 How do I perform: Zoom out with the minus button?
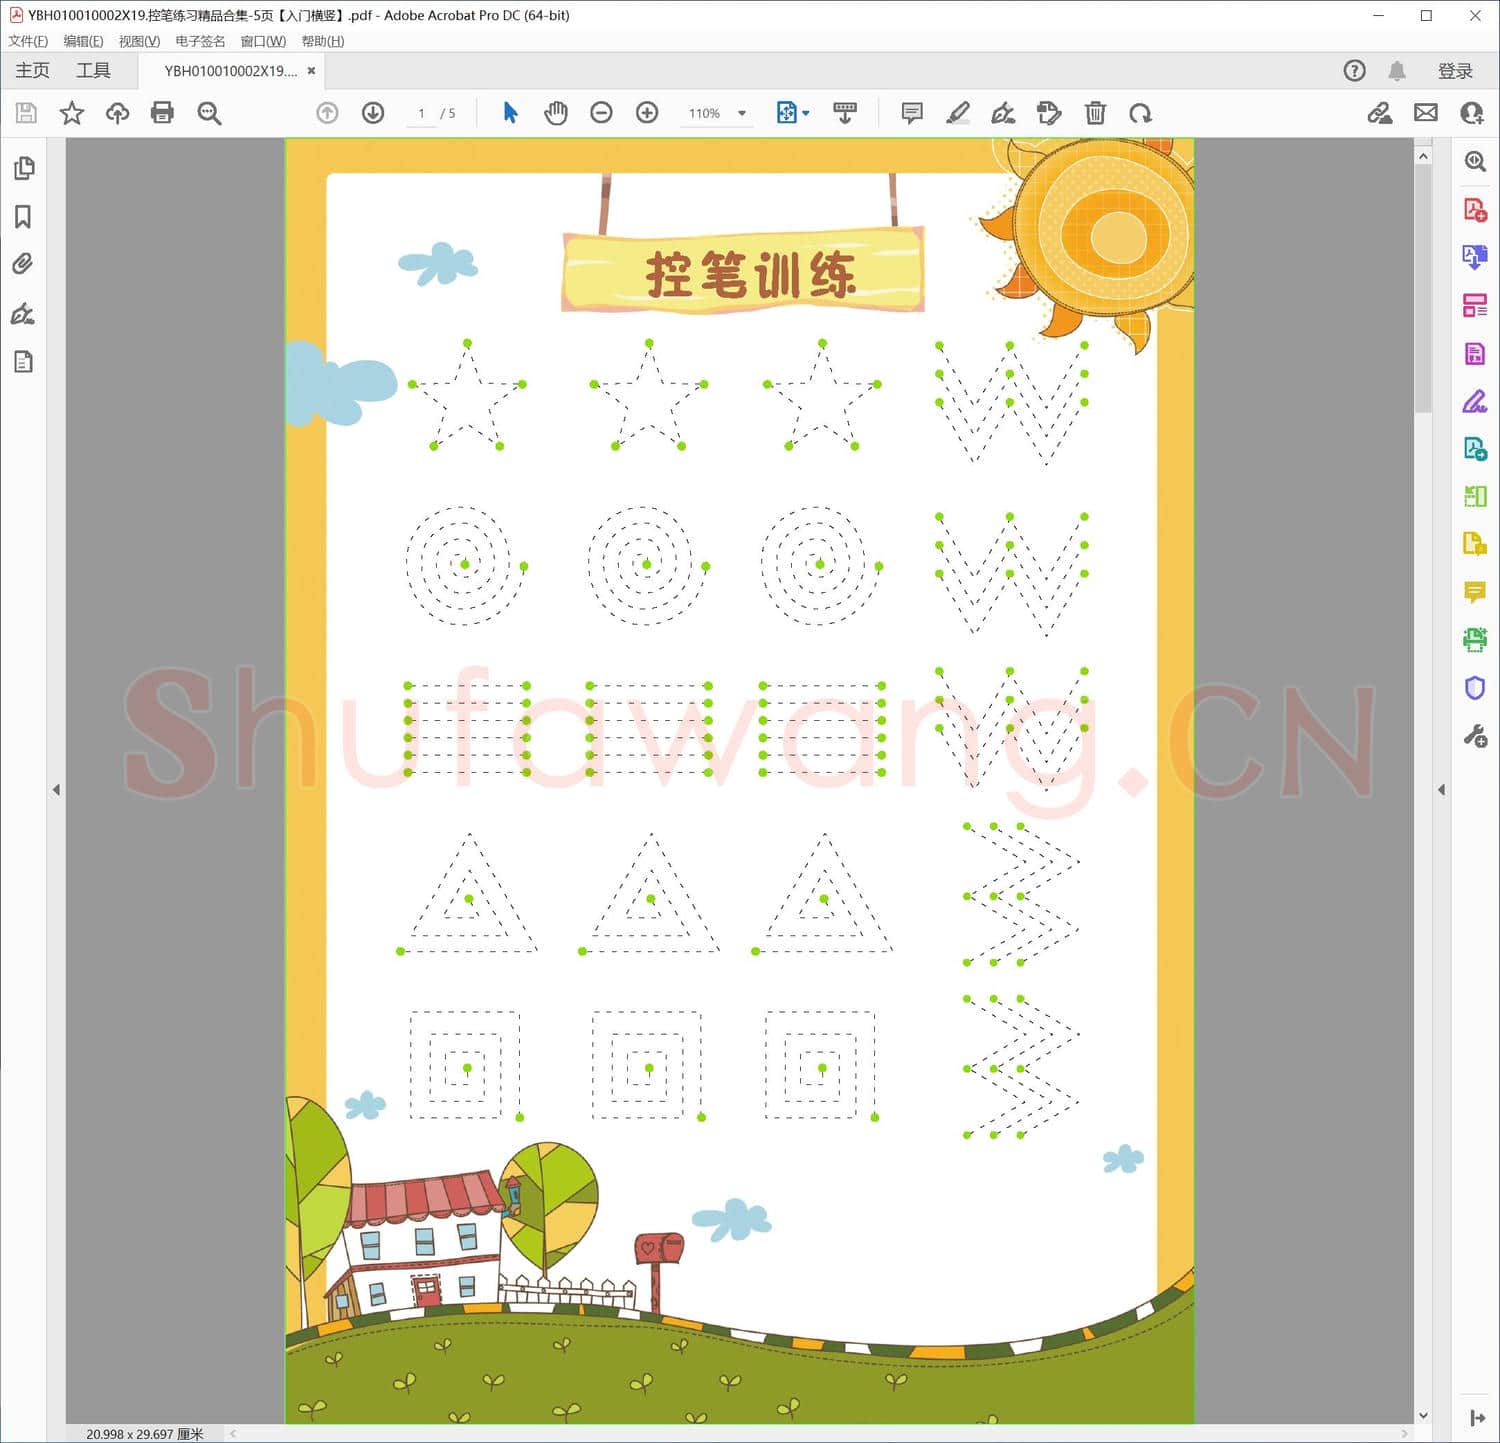tap(601, 113)
